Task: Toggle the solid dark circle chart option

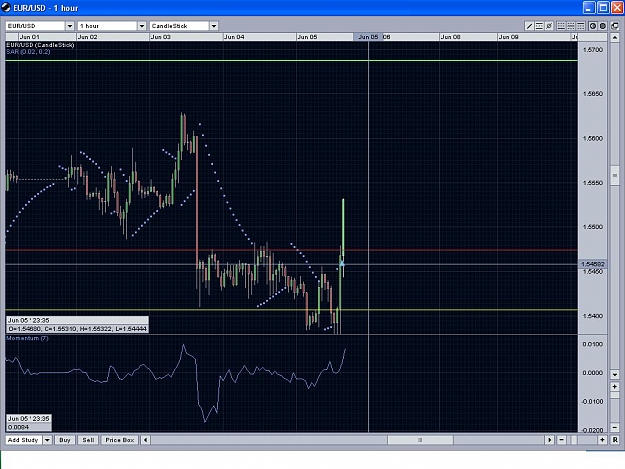Action: (603, 26)
